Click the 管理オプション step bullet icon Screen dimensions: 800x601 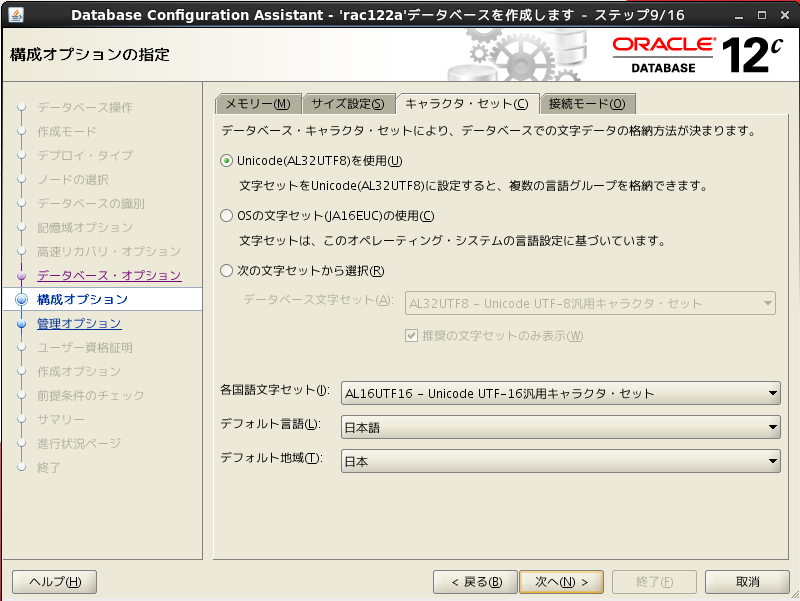(x=21, y=323)
